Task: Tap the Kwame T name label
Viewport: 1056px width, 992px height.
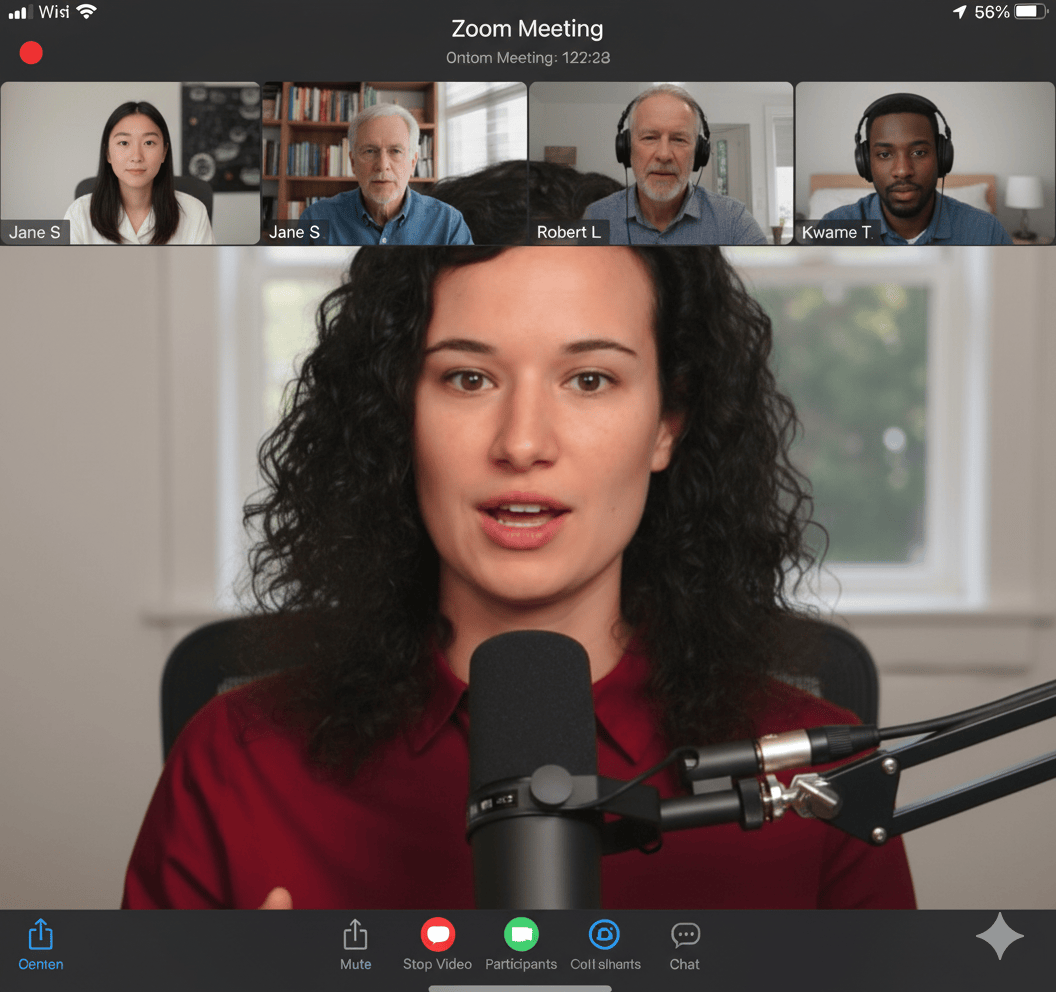Action: [x=836, y=232]
